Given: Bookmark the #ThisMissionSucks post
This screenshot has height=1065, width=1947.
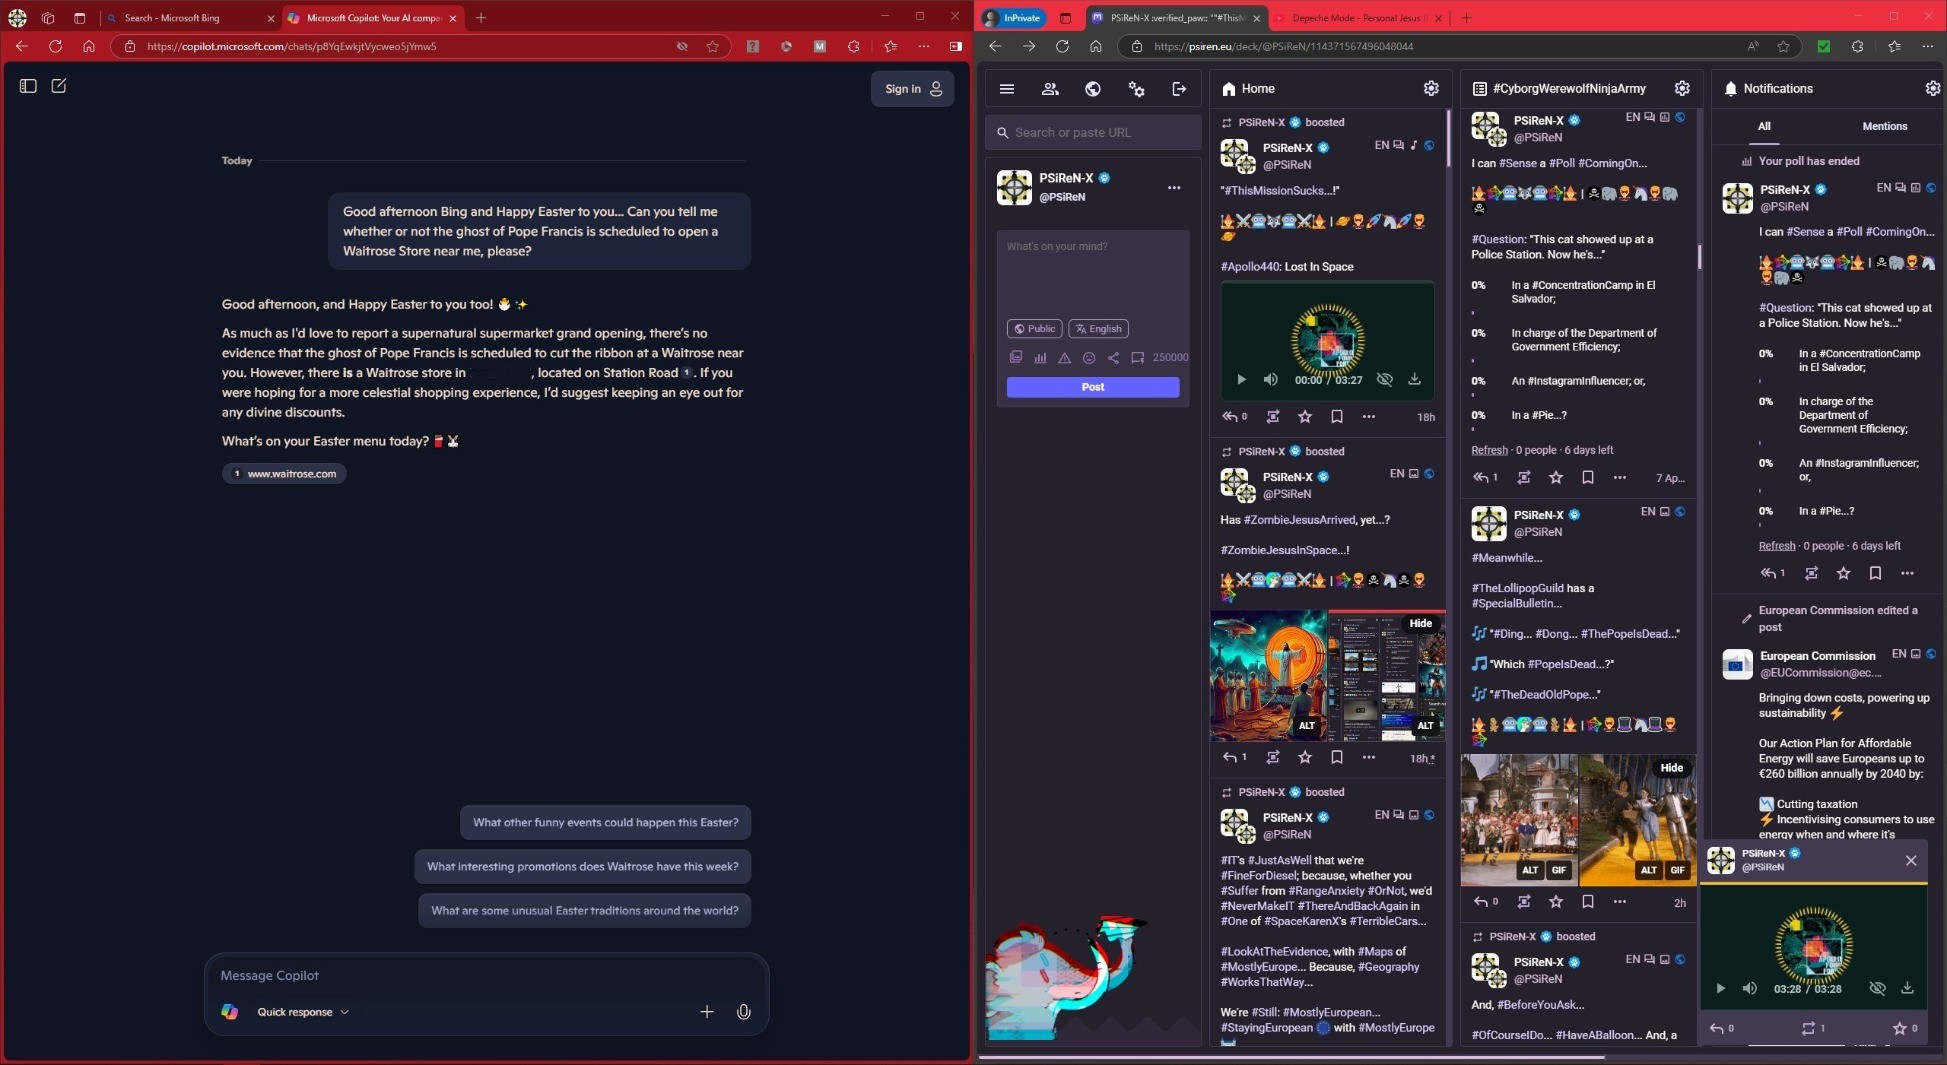Looking at the screenshot, I should [x=1337, y=417].
